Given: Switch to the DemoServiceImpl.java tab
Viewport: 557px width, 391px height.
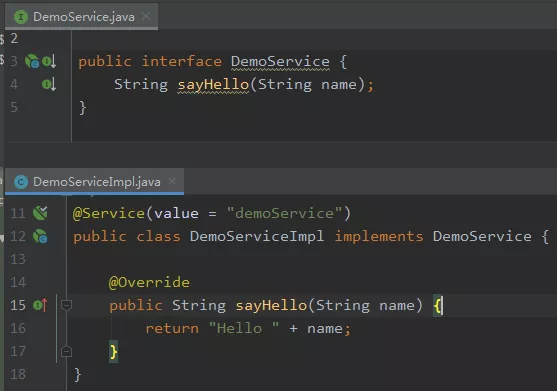Looking at the screenshot, I should pyautogui.click(x=94, y=182).
